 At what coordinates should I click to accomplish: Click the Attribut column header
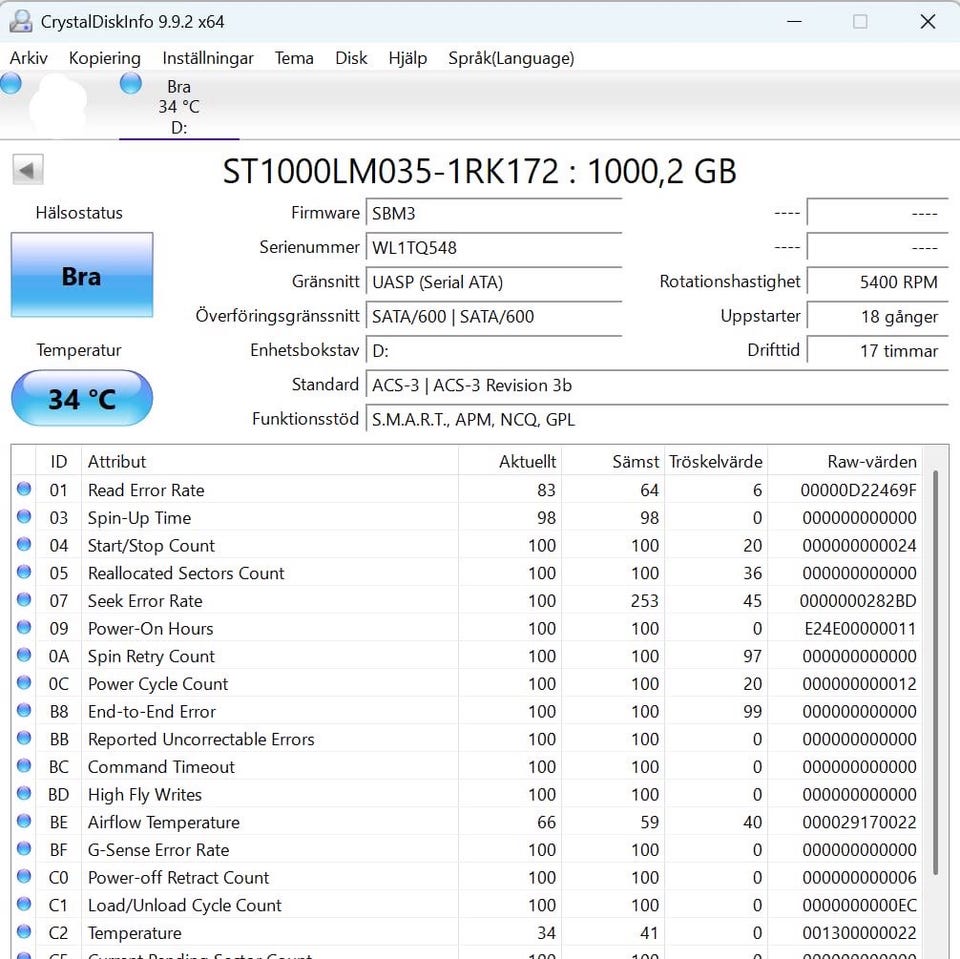tap(270, 461)
